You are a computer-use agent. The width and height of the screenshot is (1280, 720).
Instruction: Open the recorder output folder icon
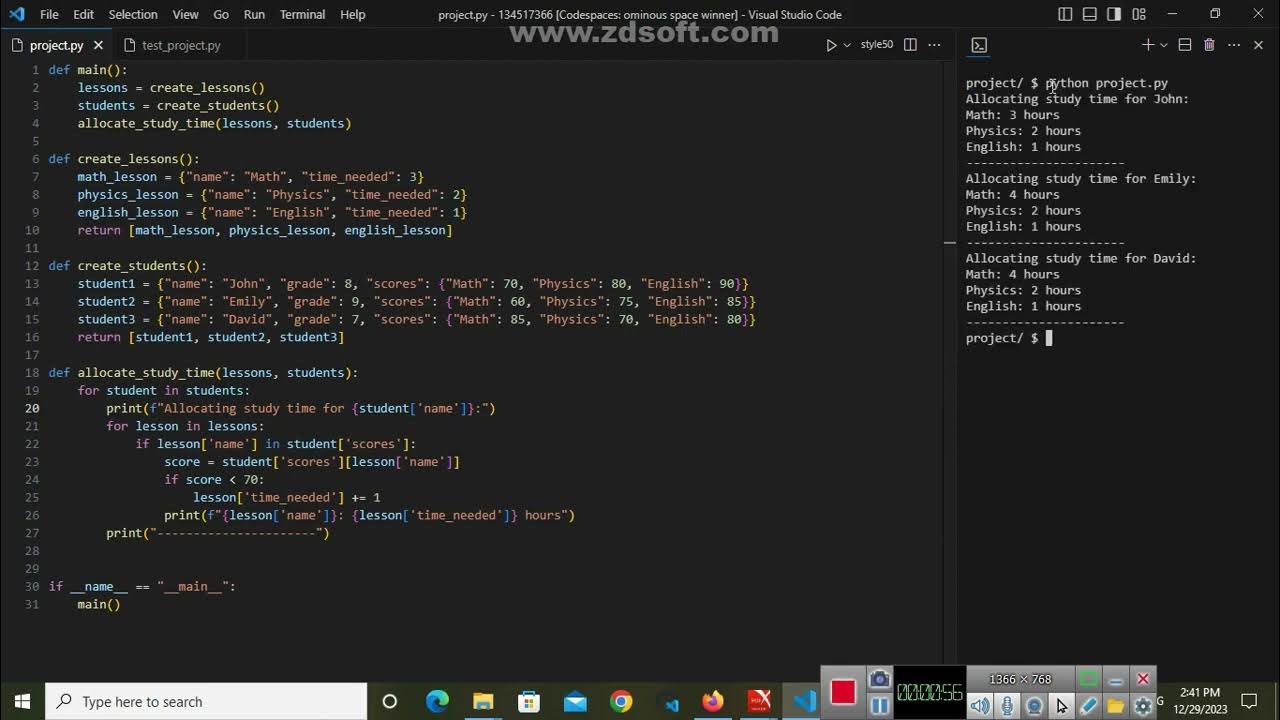pos(1116,706)
